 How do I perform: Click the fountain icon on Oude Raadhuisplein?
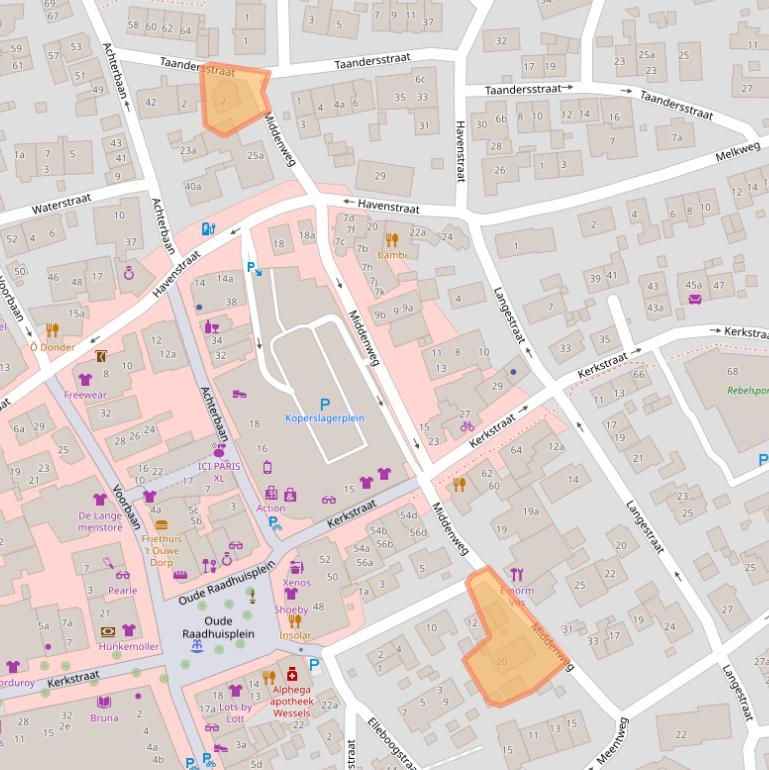pos(196,648)
